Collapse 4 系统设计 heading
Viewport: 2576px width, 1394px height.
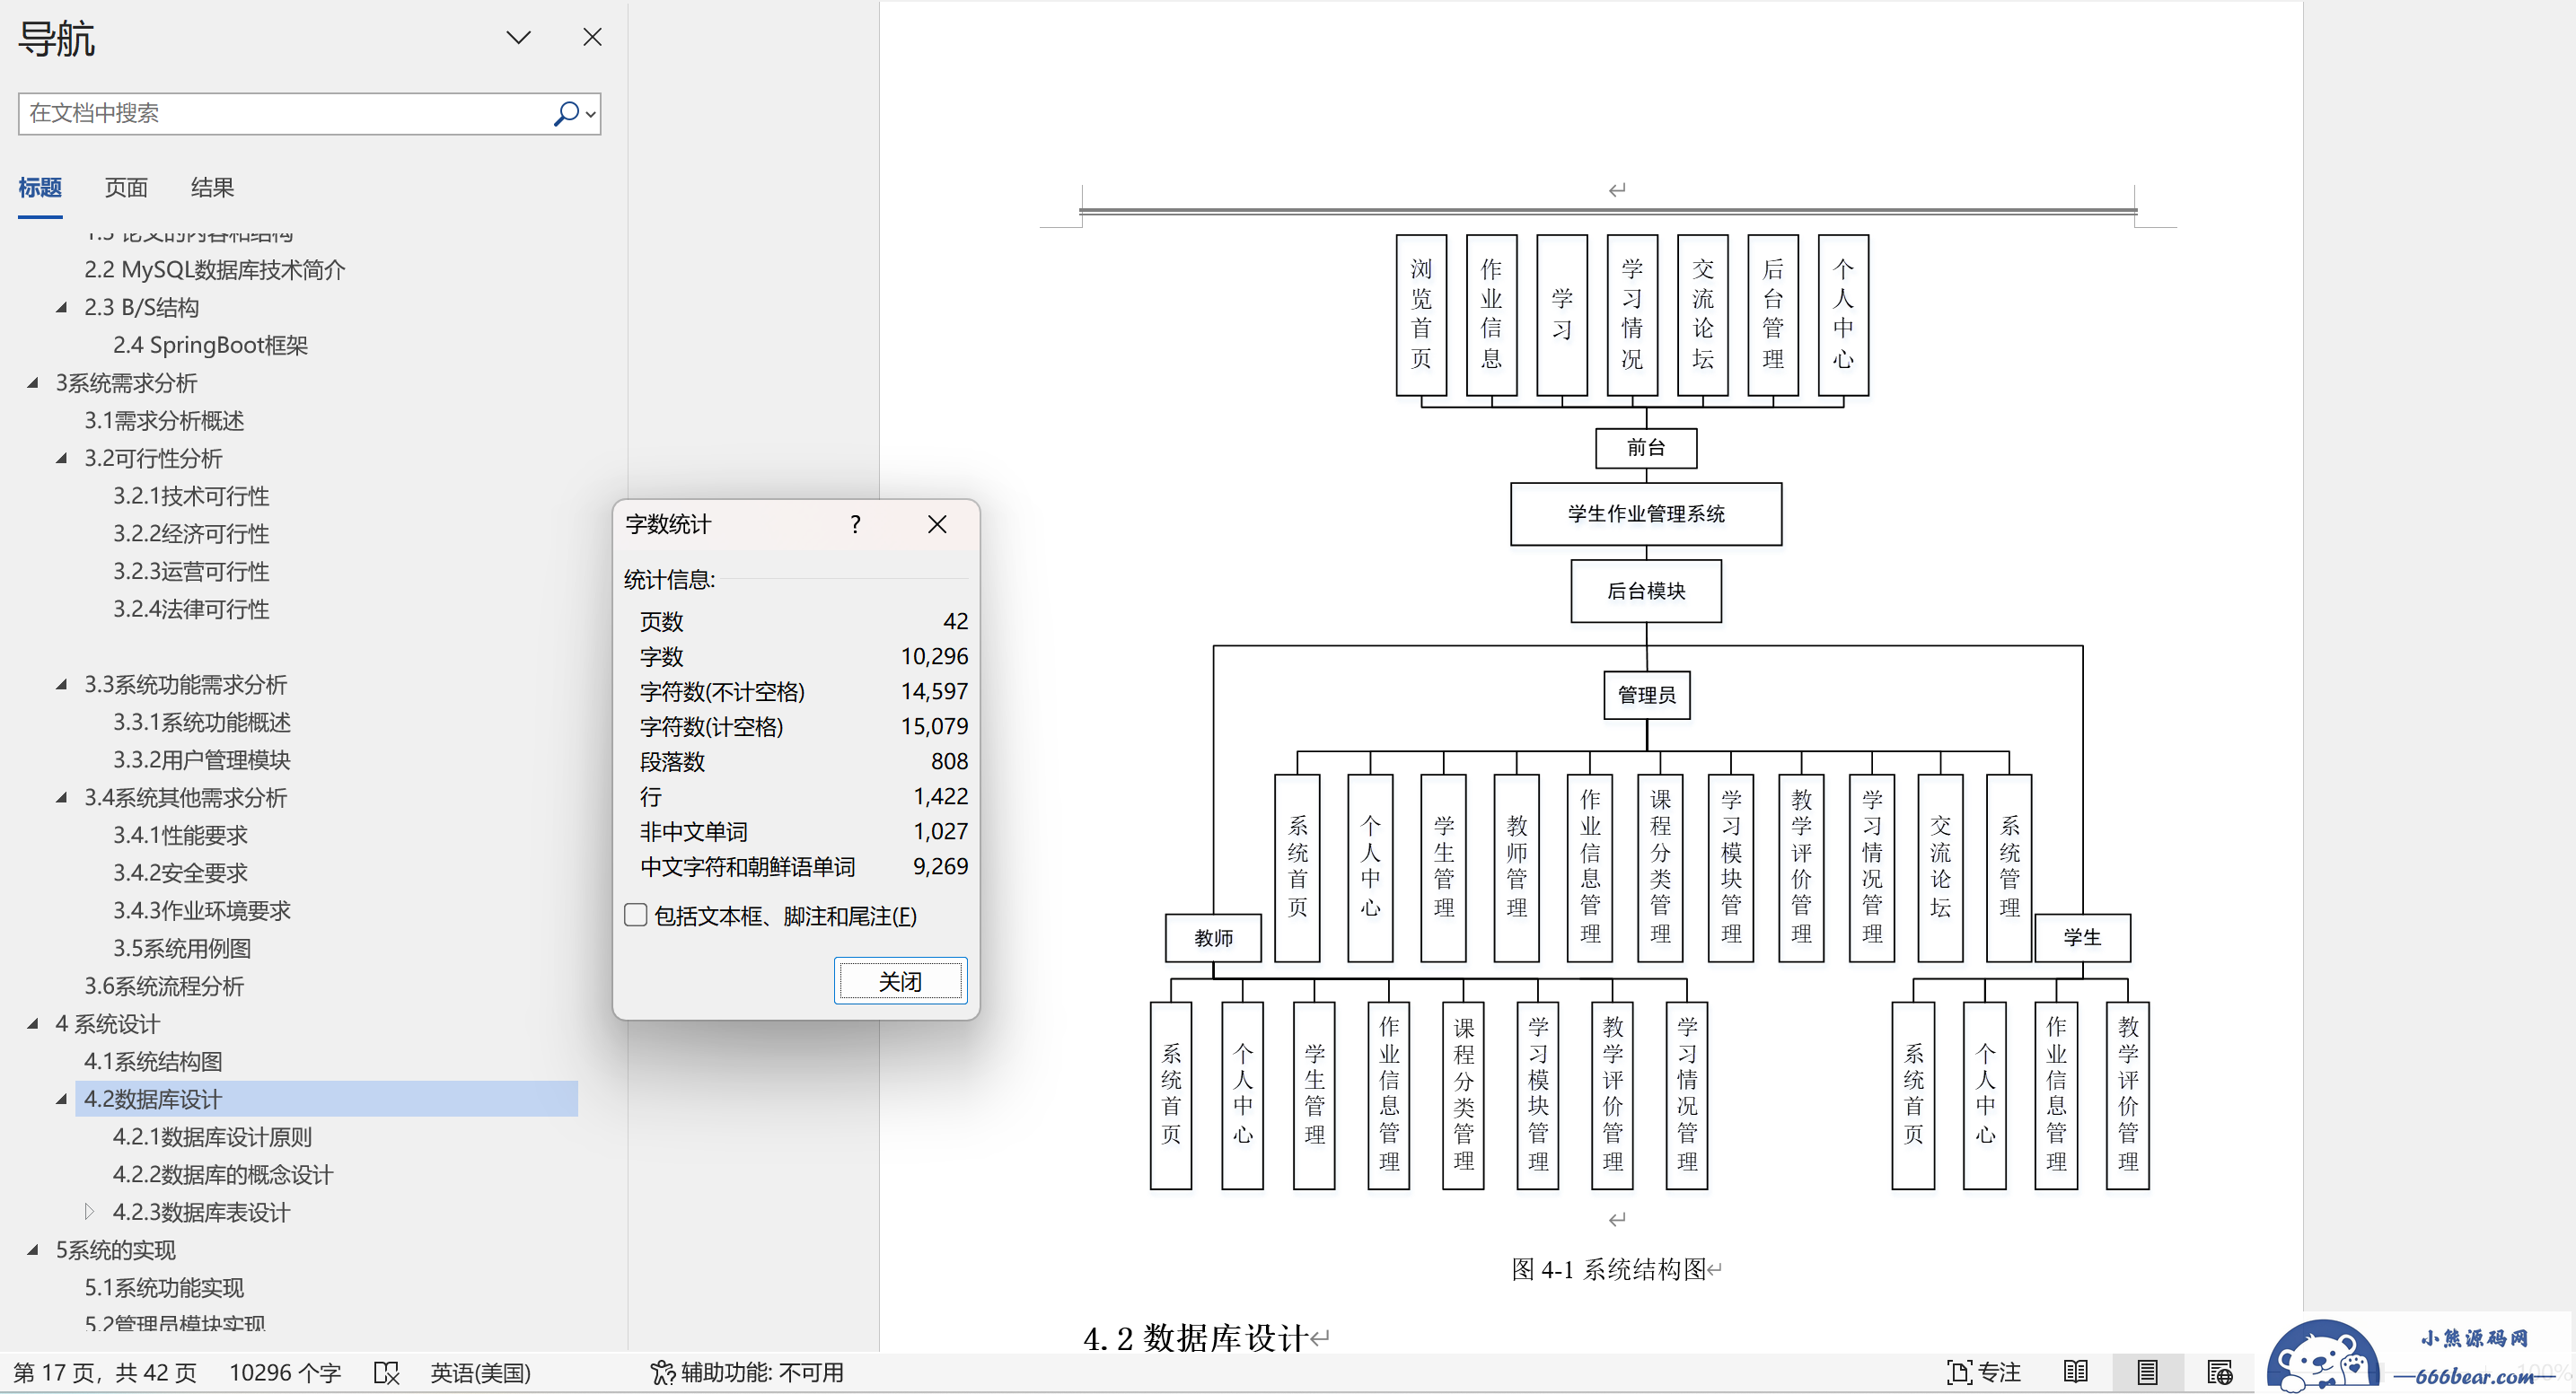point(33,1024)
